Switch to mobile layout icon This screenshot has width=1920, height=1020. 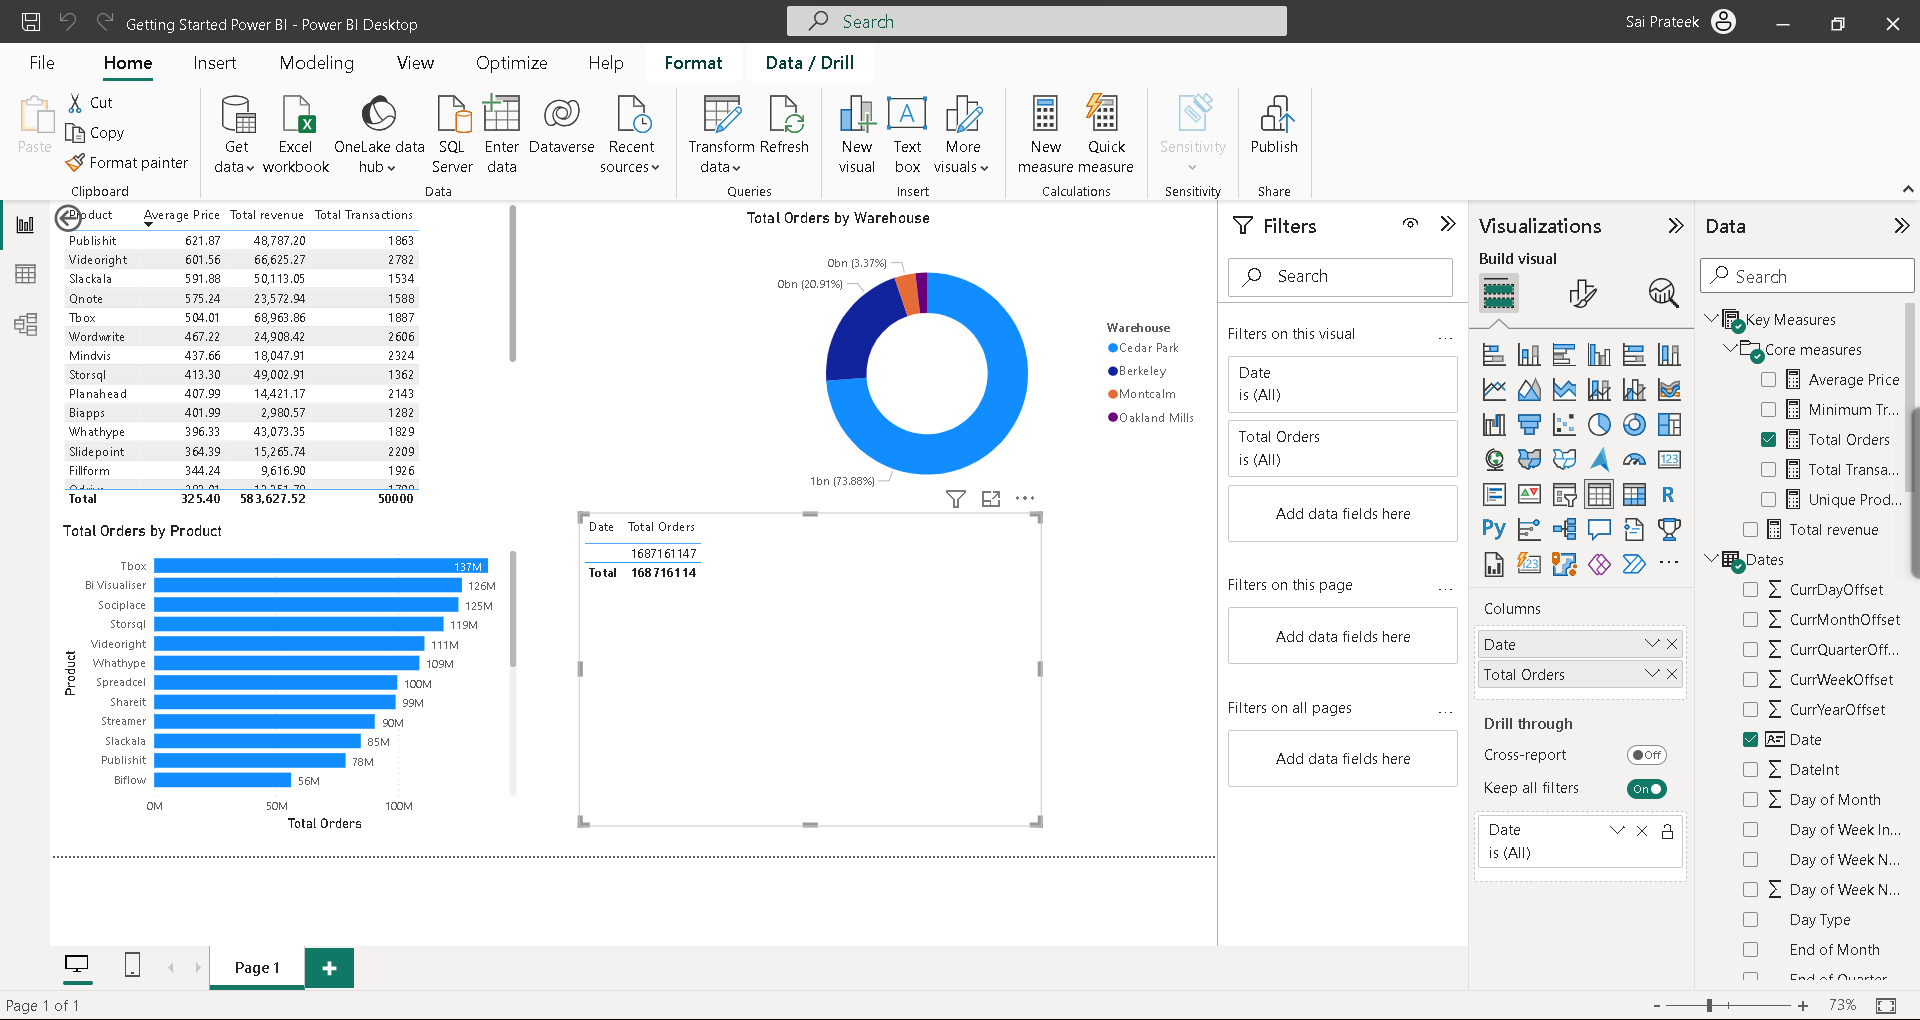point(132,965)
